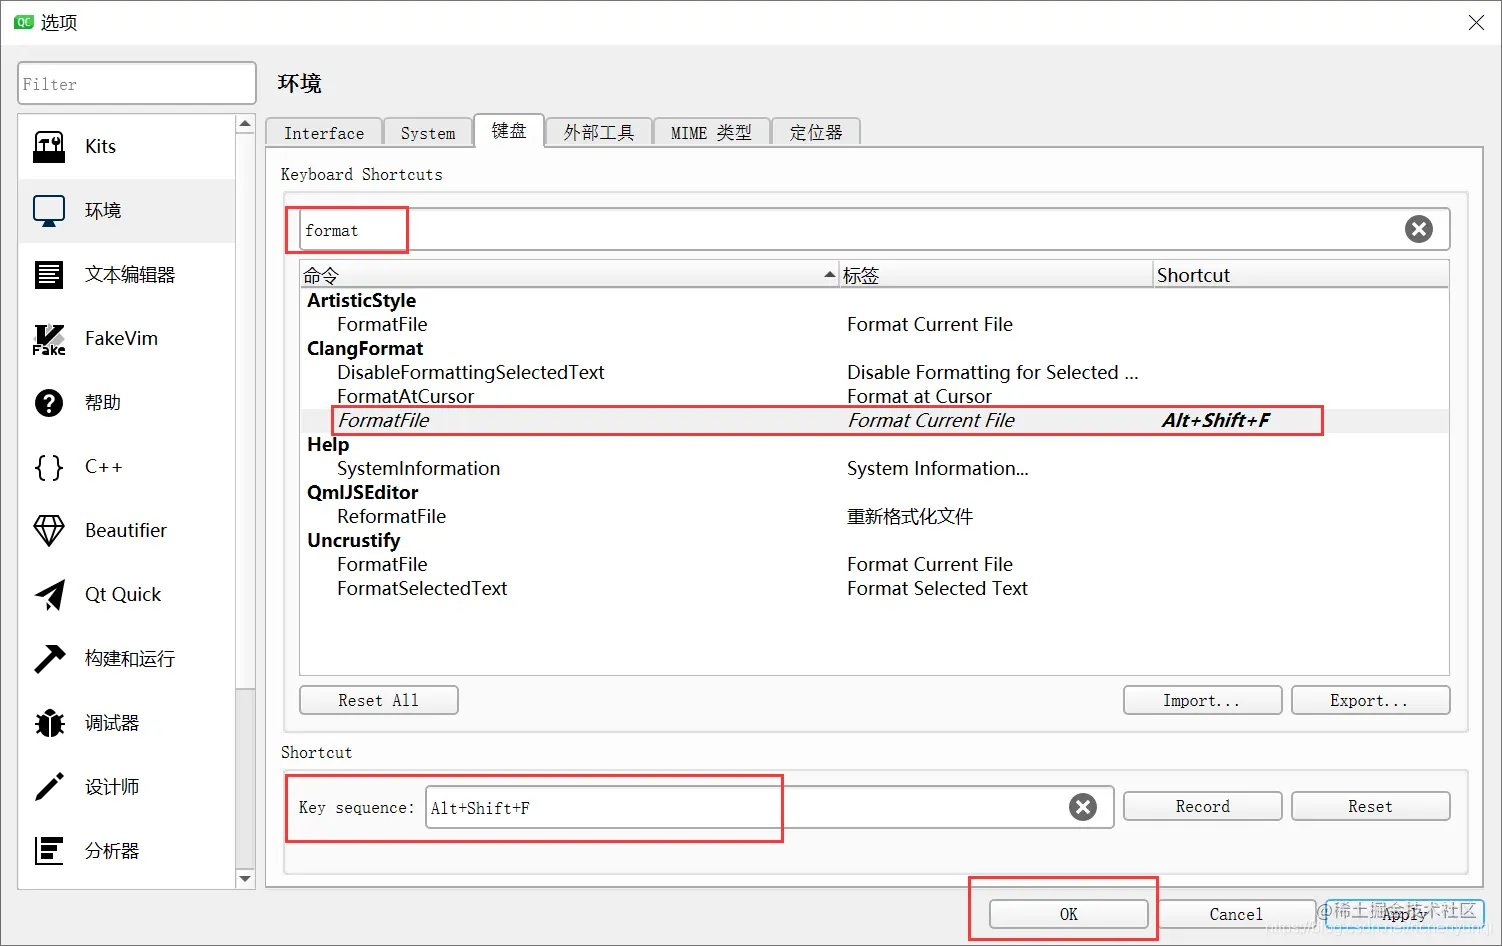Open the Qt Quick paper plane icon
Image resolution: width=1502 pixels, height=946 pixels.
click(49, 595)
